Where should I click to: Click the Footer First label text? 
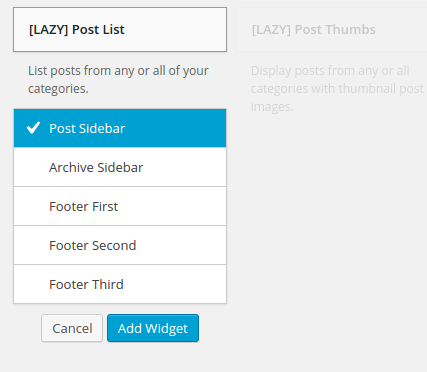coord(84,206)
